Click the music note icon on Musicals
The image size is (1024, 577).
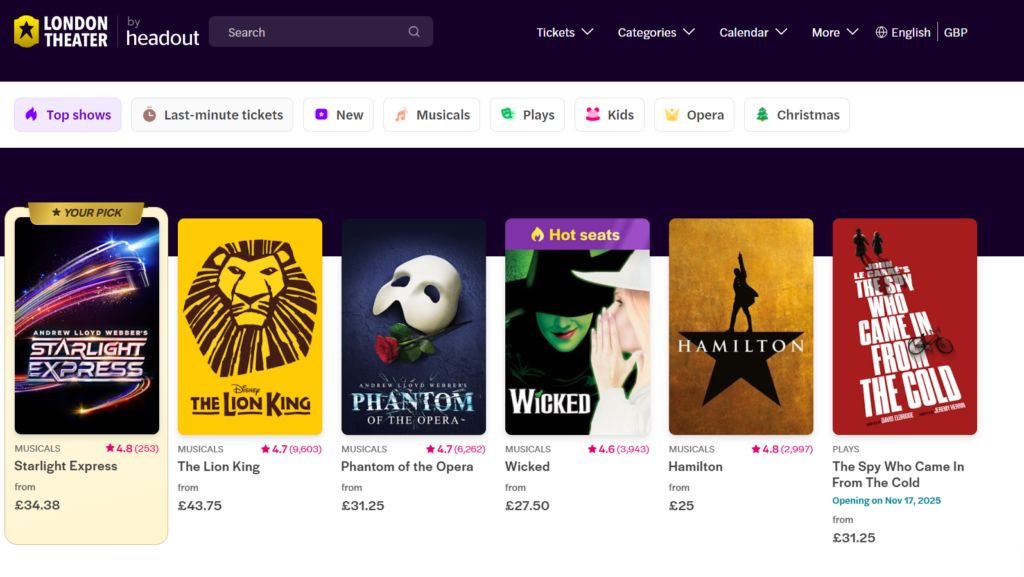(x=401, y=115)
